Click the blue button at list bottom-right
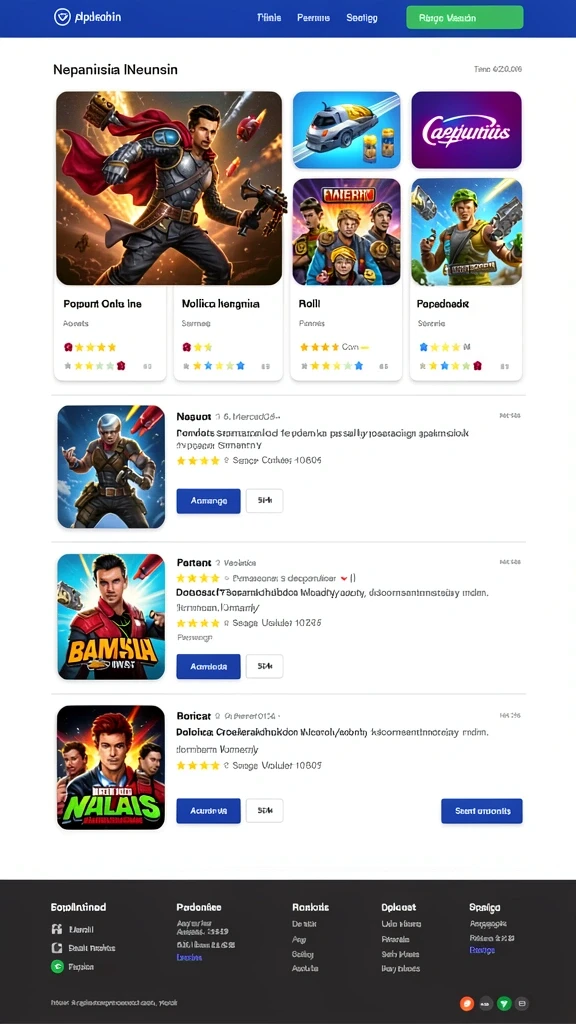This screenshot has width=576, height=1024. click(x=482, y=810)
